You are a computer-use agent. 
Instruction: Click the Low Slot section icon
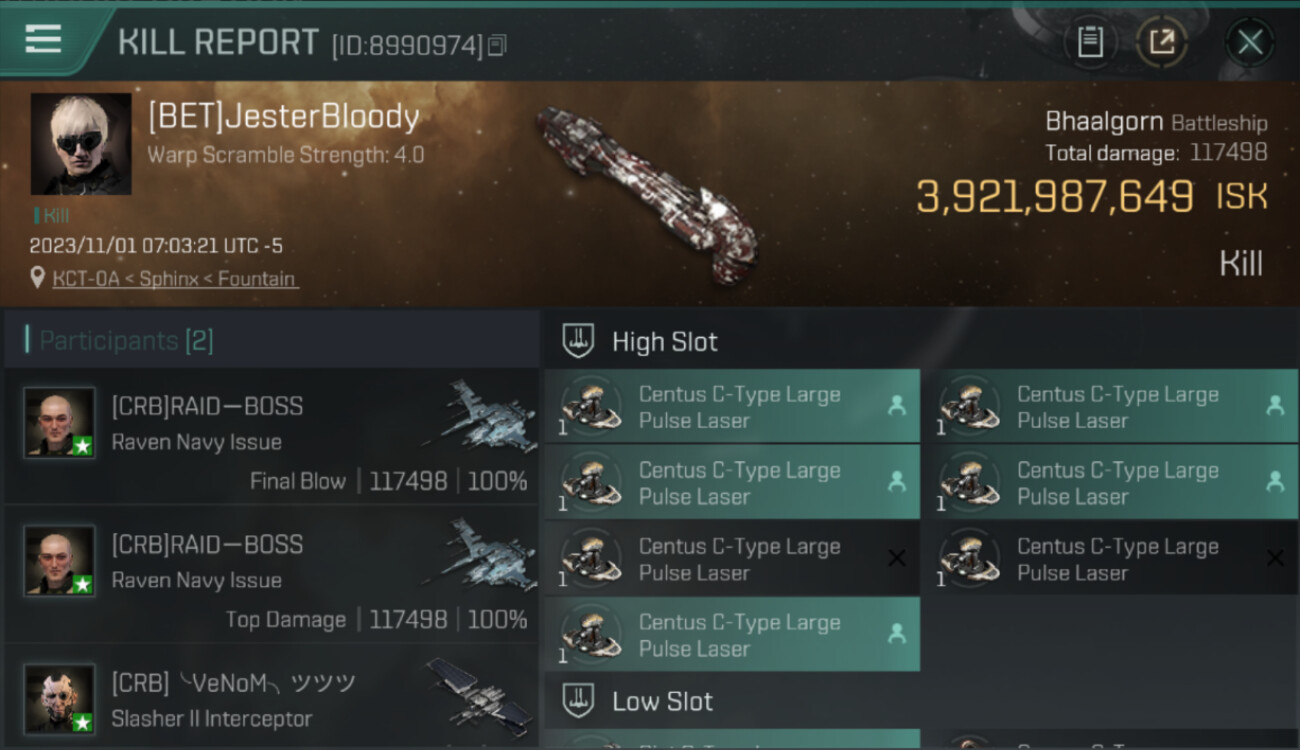(578, 701)
